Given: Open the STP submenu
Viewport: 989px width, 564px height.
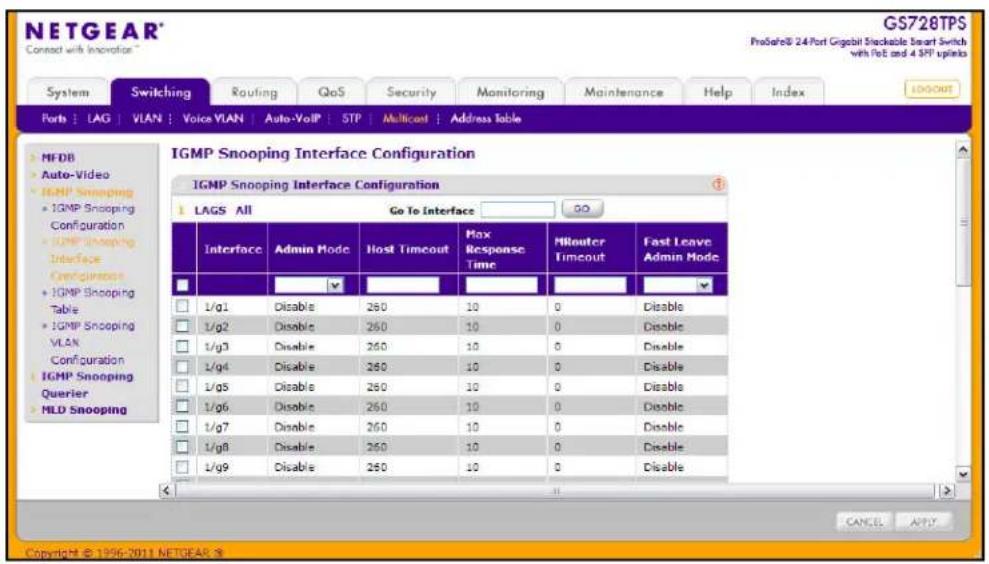Looking at the screenshot, I should [351, 119].
